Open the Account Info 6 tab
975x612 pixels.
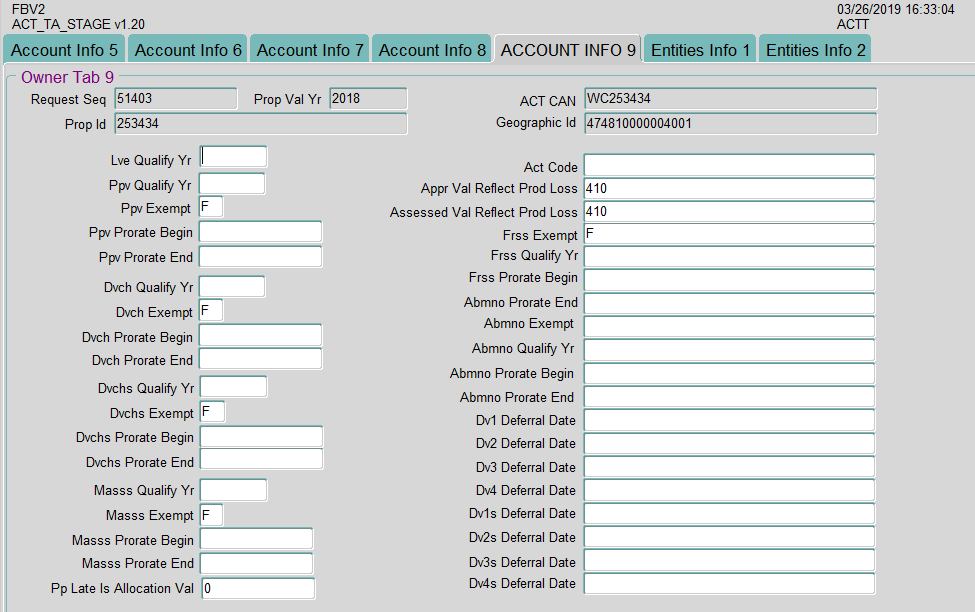(x=188, y=50)
